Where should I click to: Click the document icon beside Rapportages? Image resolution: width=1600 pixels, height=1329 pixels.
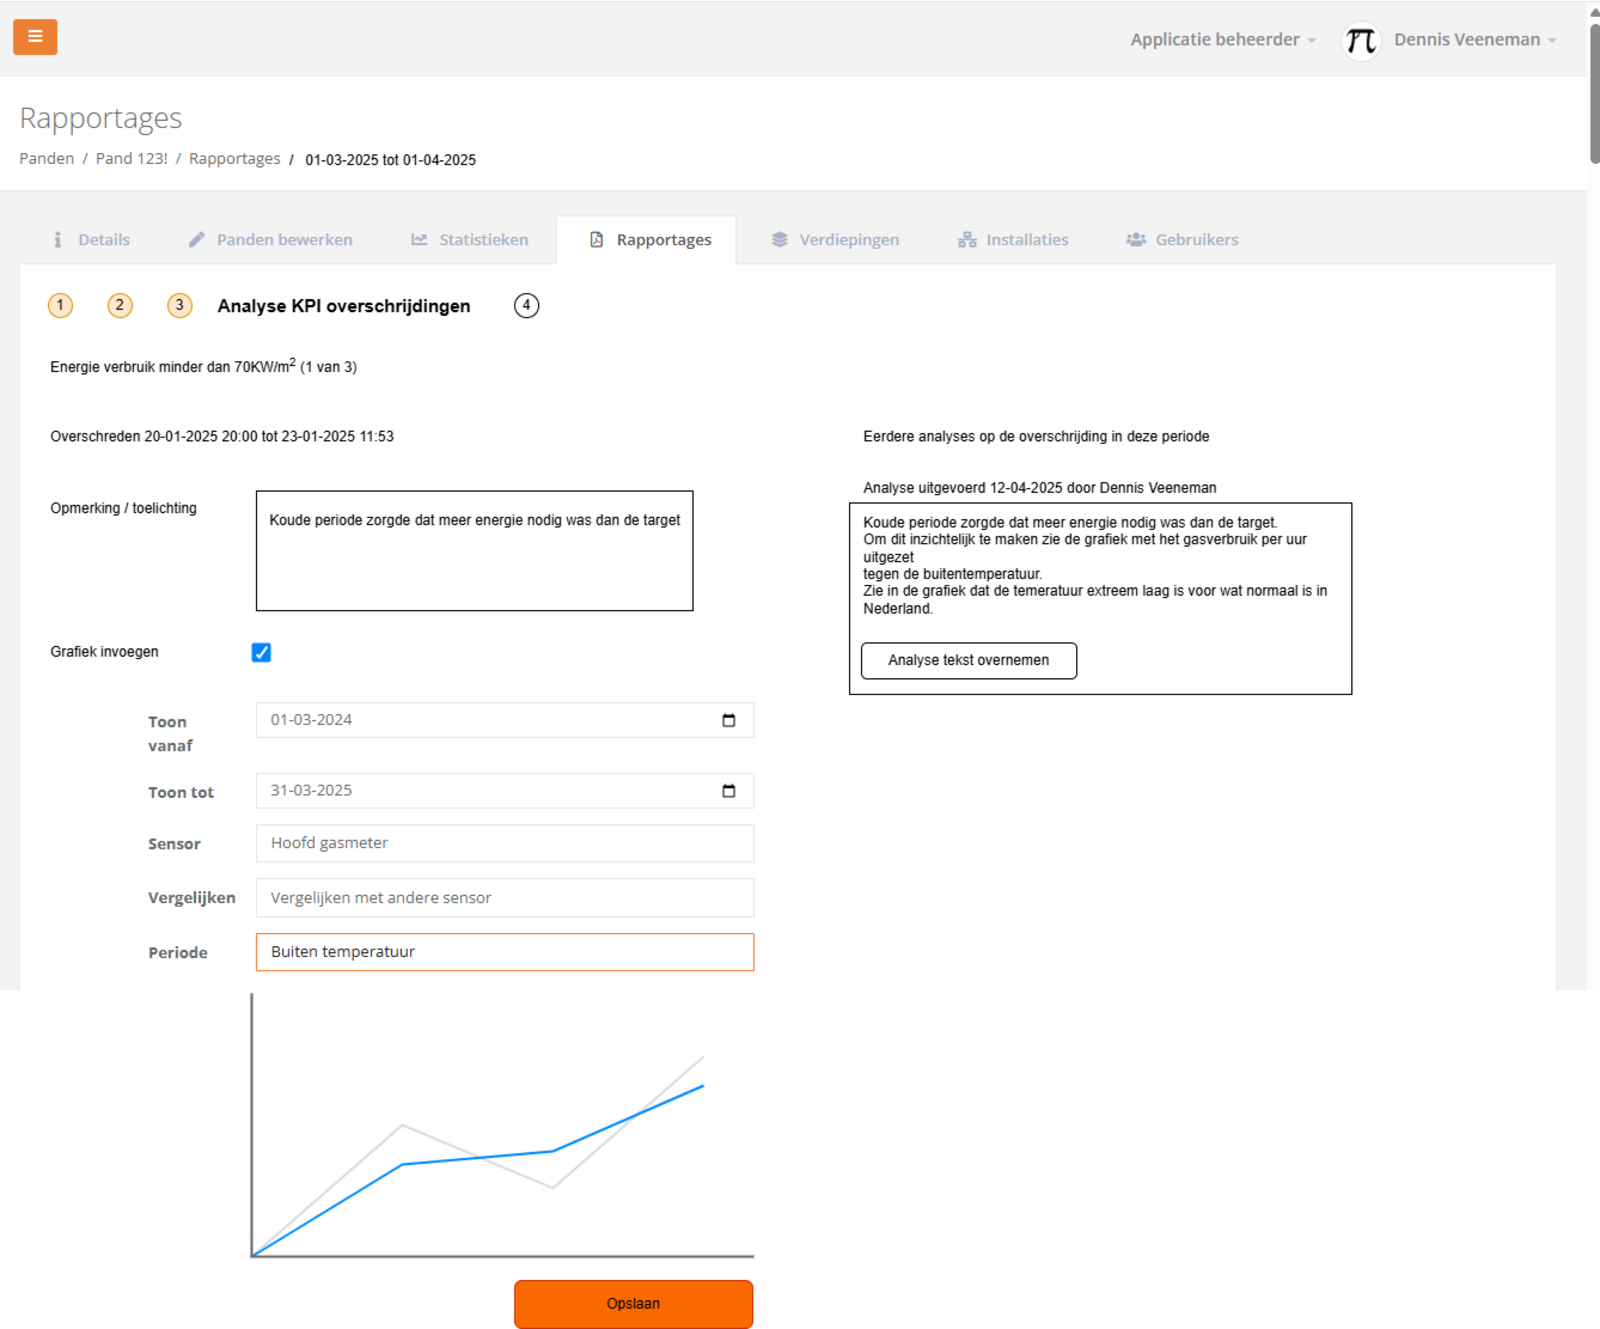pos(597,240)
